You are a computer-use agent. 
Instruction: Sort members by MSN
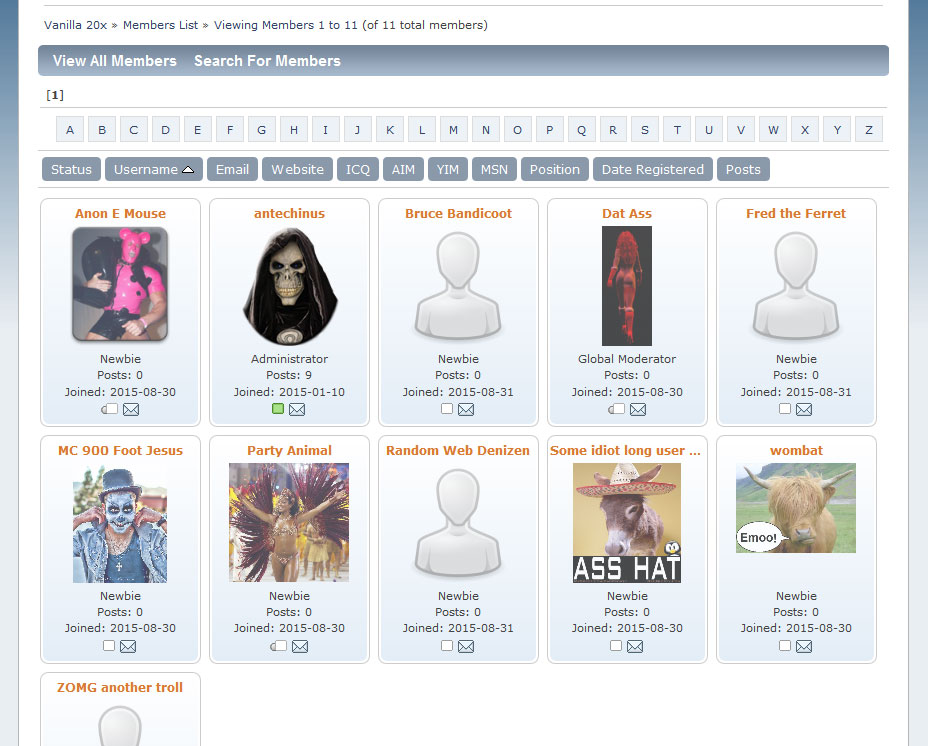pyautogui.click(x=494, y=169)
